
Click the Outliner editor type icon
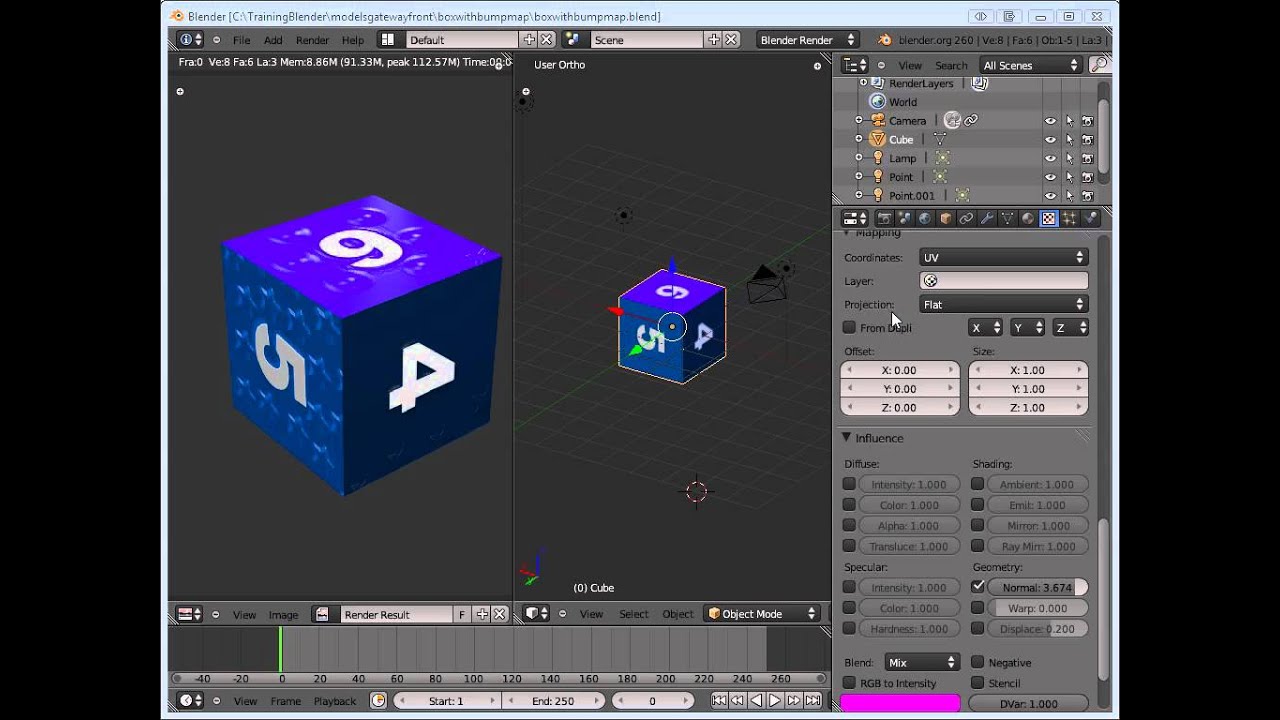pos(855,65)
